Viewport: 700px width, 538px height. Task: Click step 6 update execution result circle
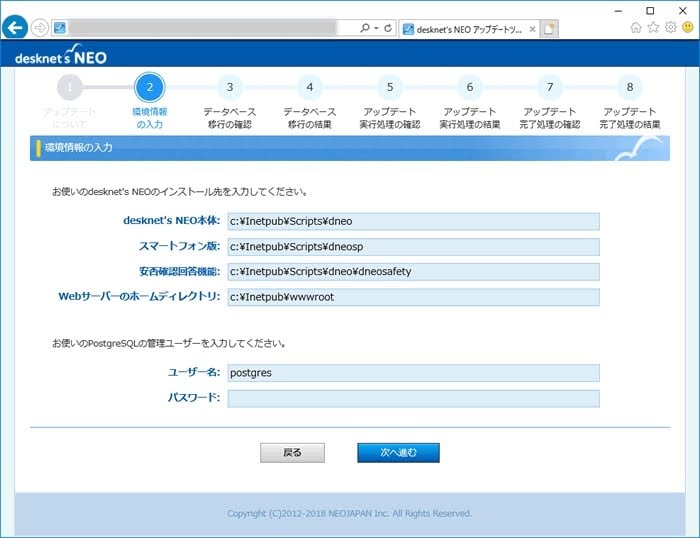coord(470,87)
